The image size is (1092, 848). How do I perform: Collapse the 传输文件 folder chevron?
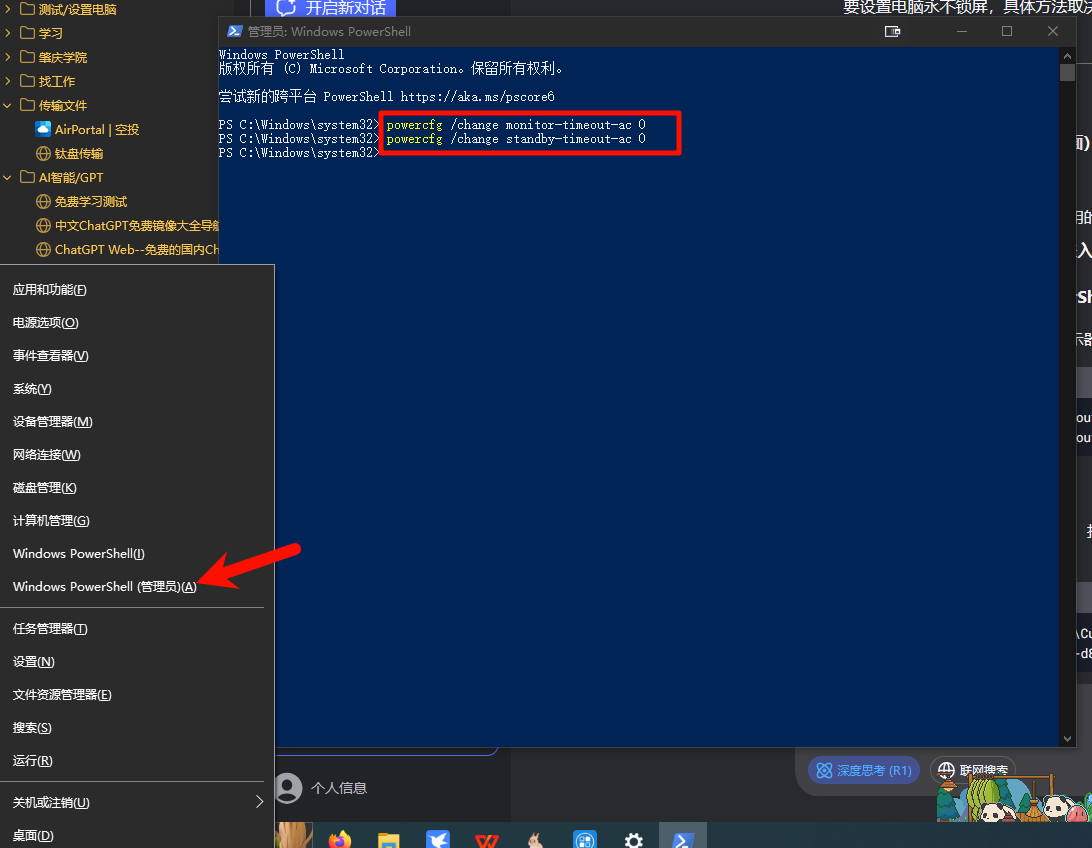coord(8,105)
